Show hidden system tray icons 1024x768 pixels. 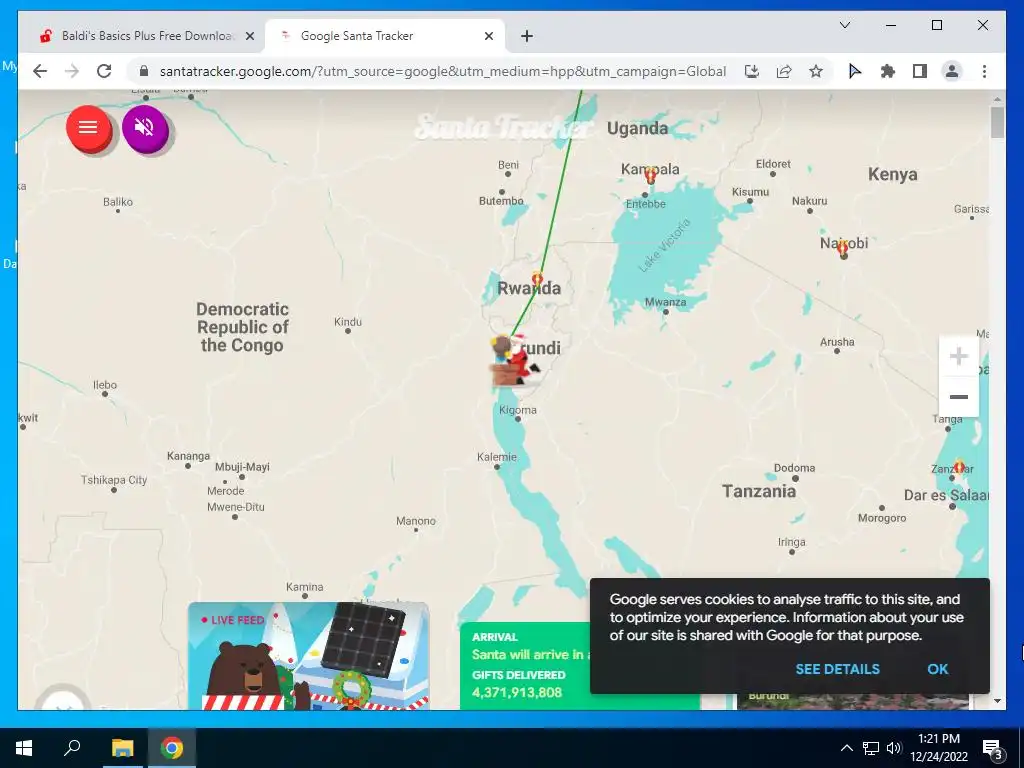[846, 748]
